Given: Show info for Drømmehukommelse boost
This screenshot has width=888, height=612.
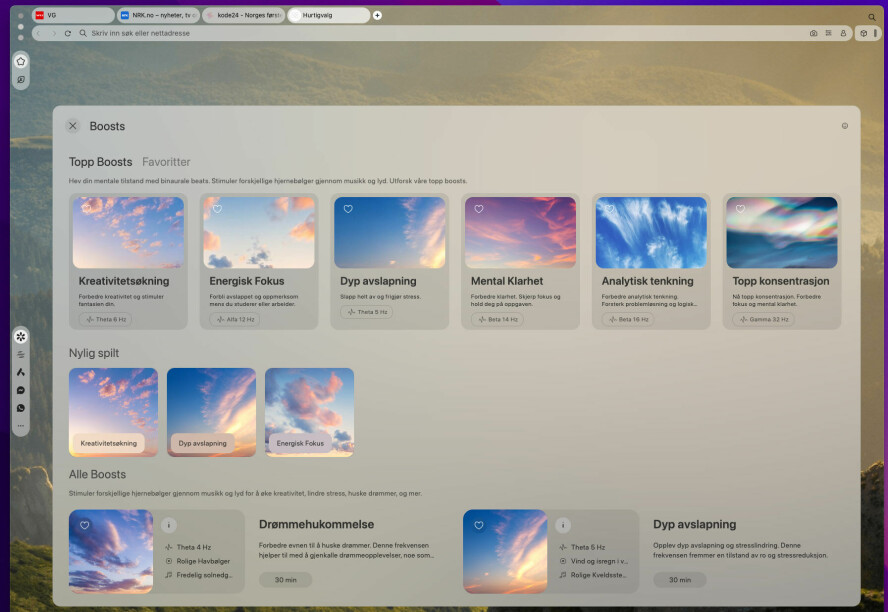Looking at the screenshot, I should pos(168,525).
